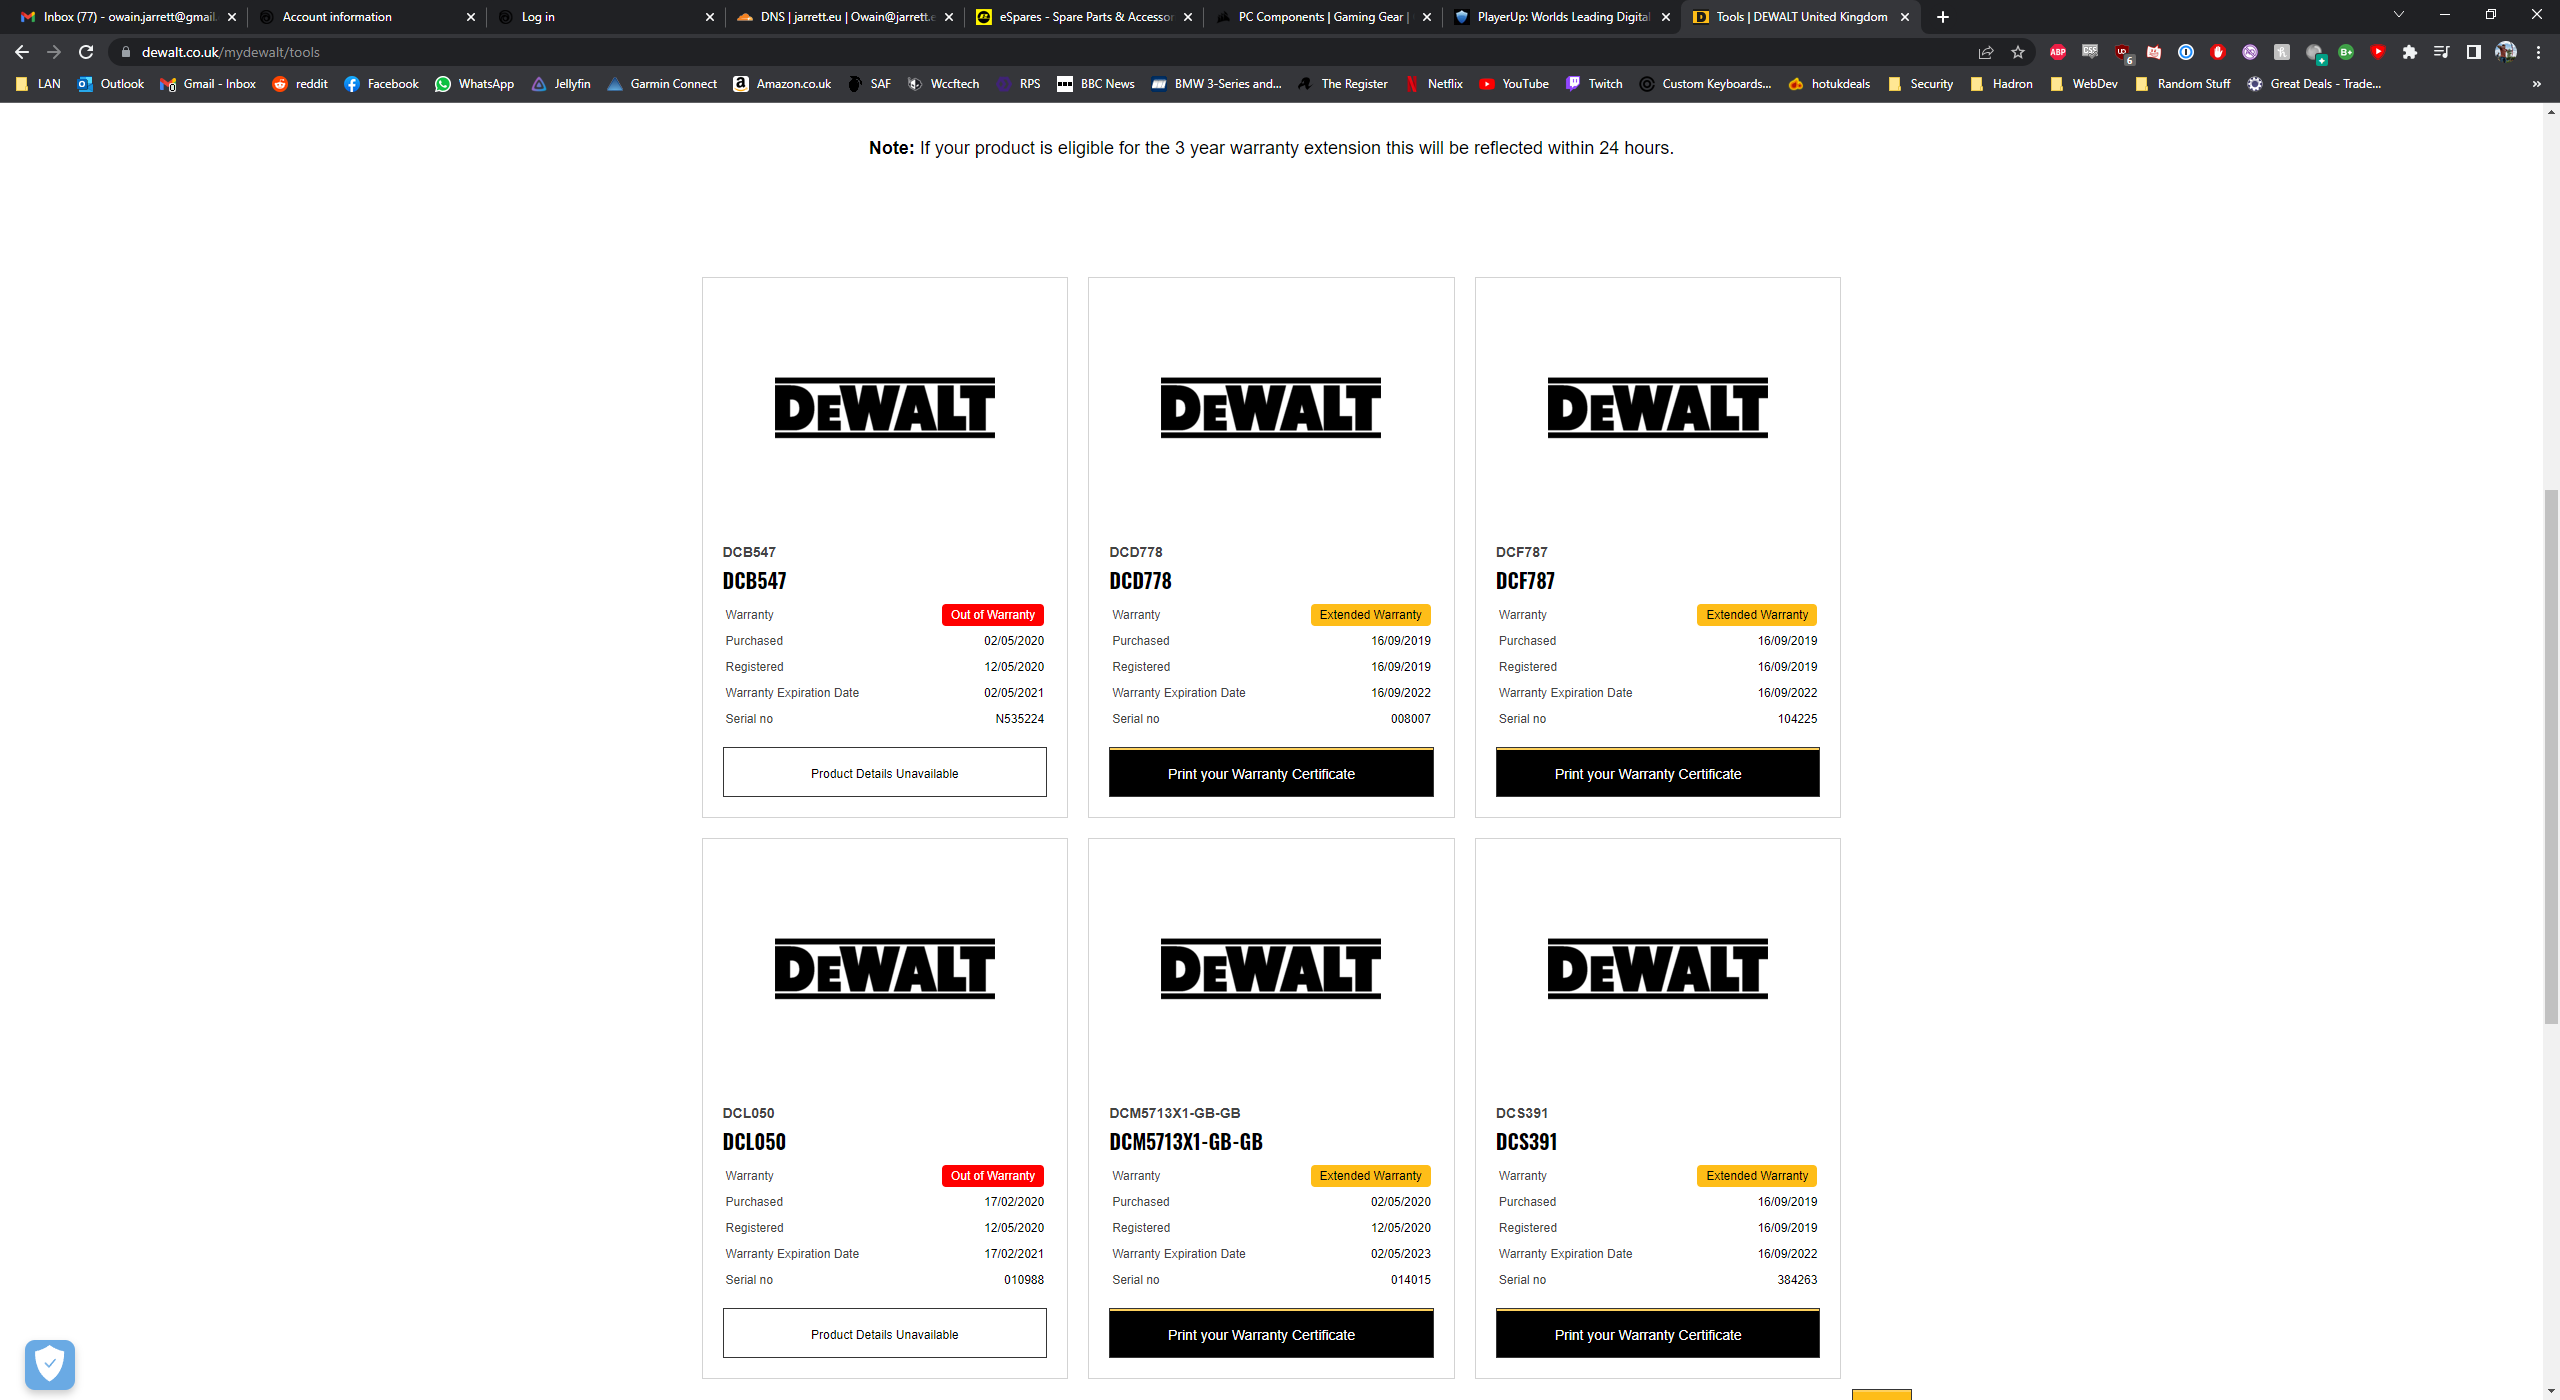2560x1400 pixels.
Task: Open the hotukdeals bookmark
Action: point(1829,84)
